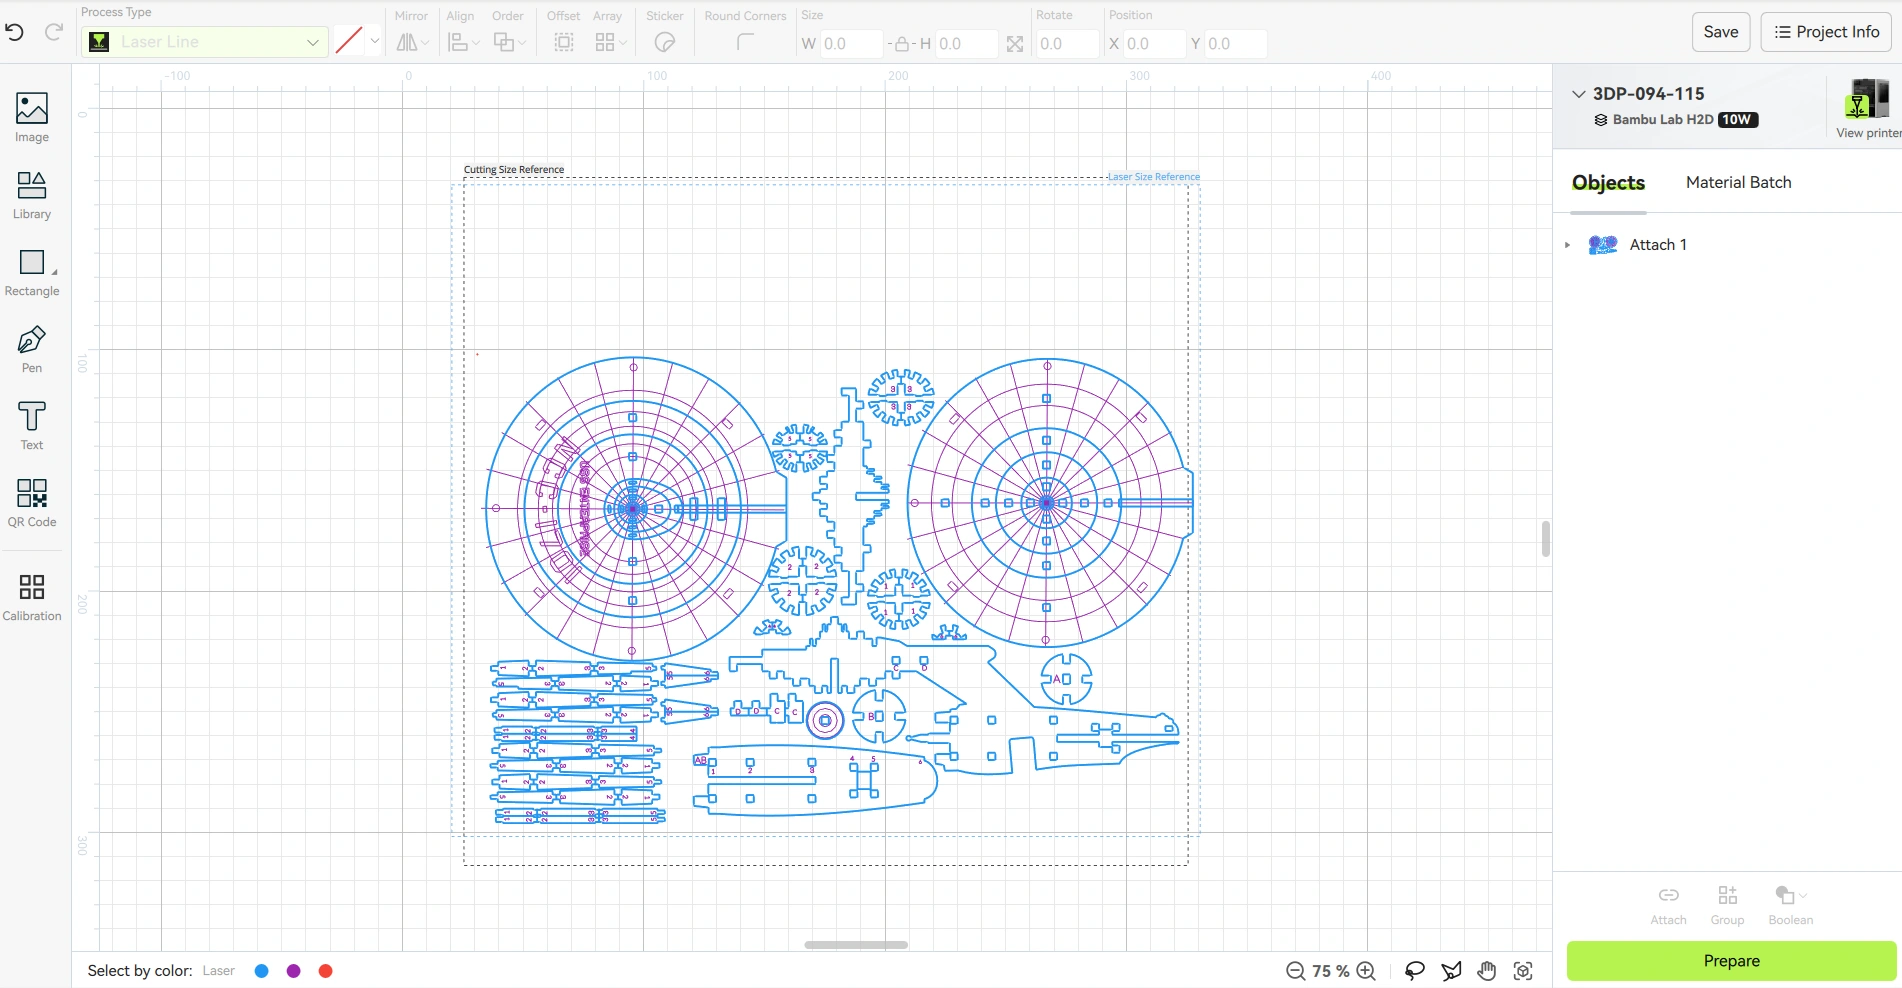This screenshot has height=988, width=1902.
Task: Open the line color dropdown arrow
Action: (x=375, y=42)
